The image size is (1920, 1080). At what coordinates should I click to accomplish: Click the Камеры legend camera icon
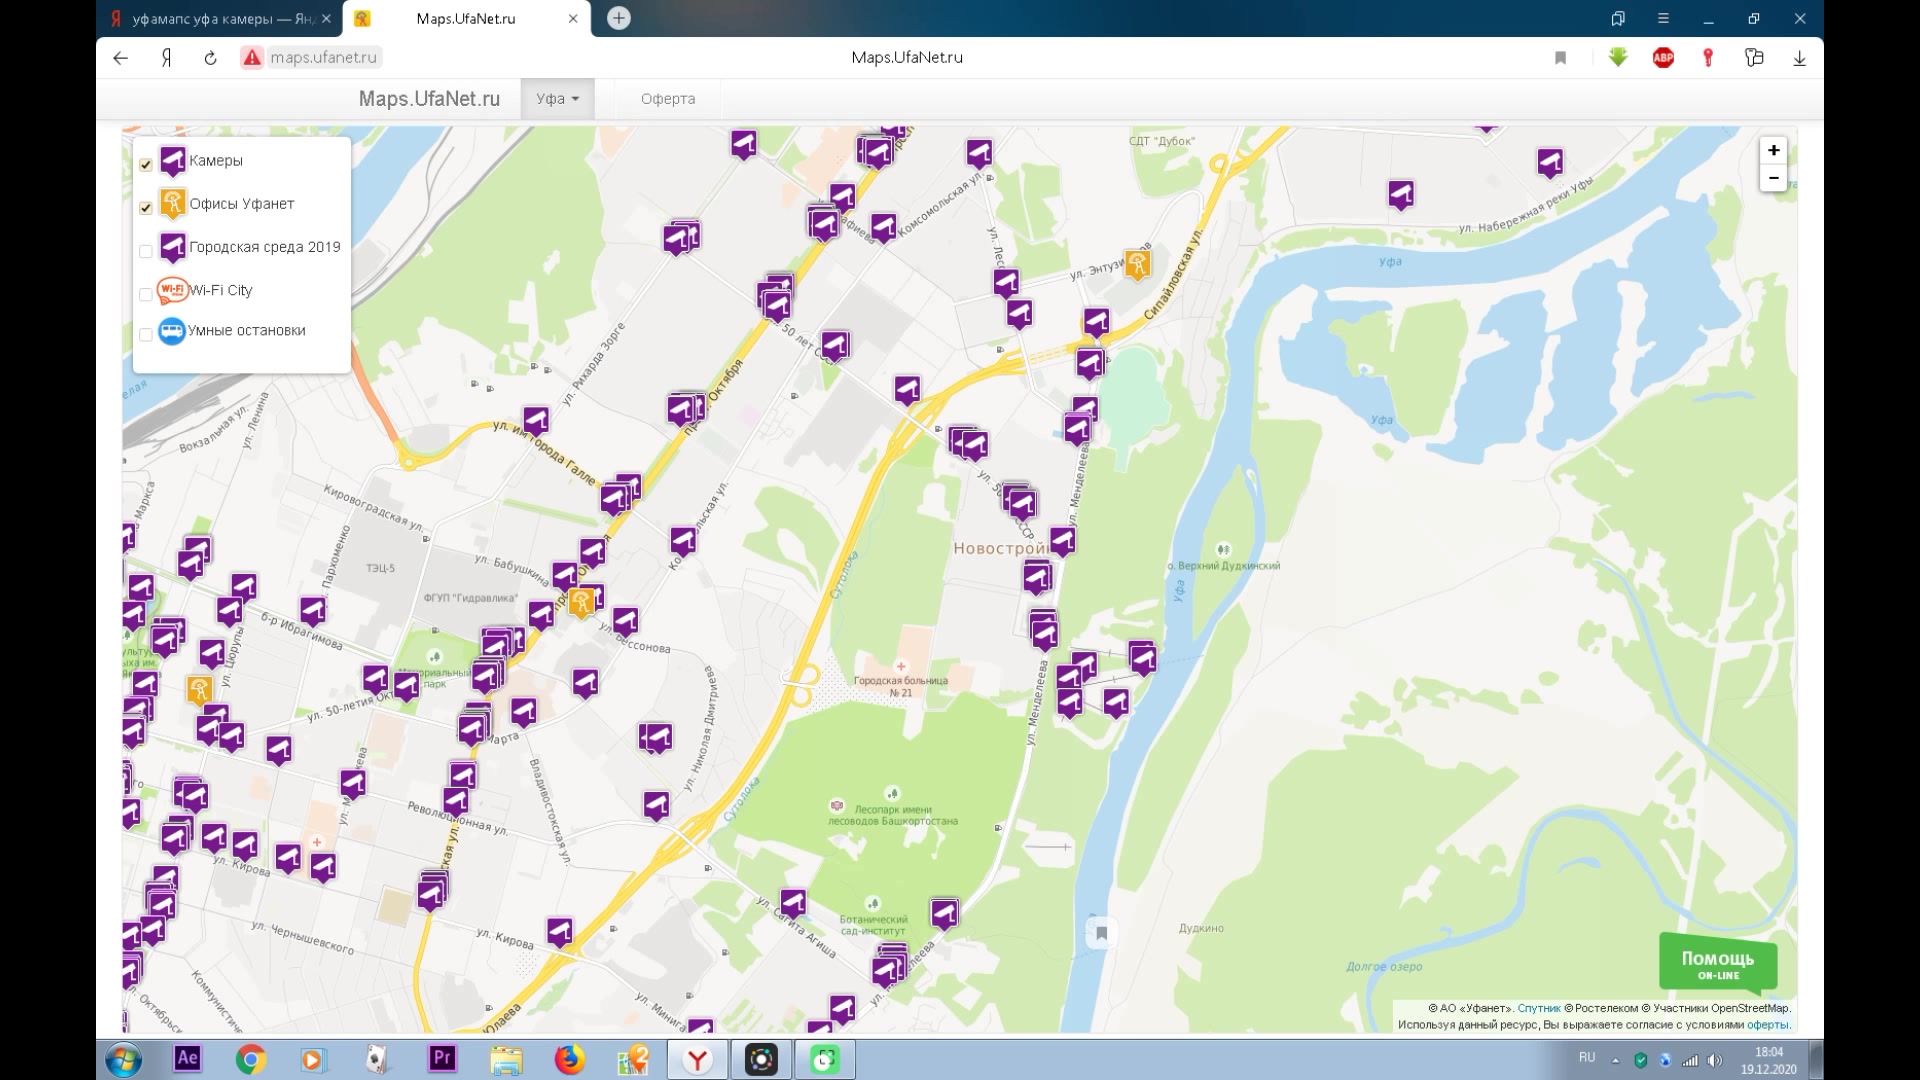point(173,161)
